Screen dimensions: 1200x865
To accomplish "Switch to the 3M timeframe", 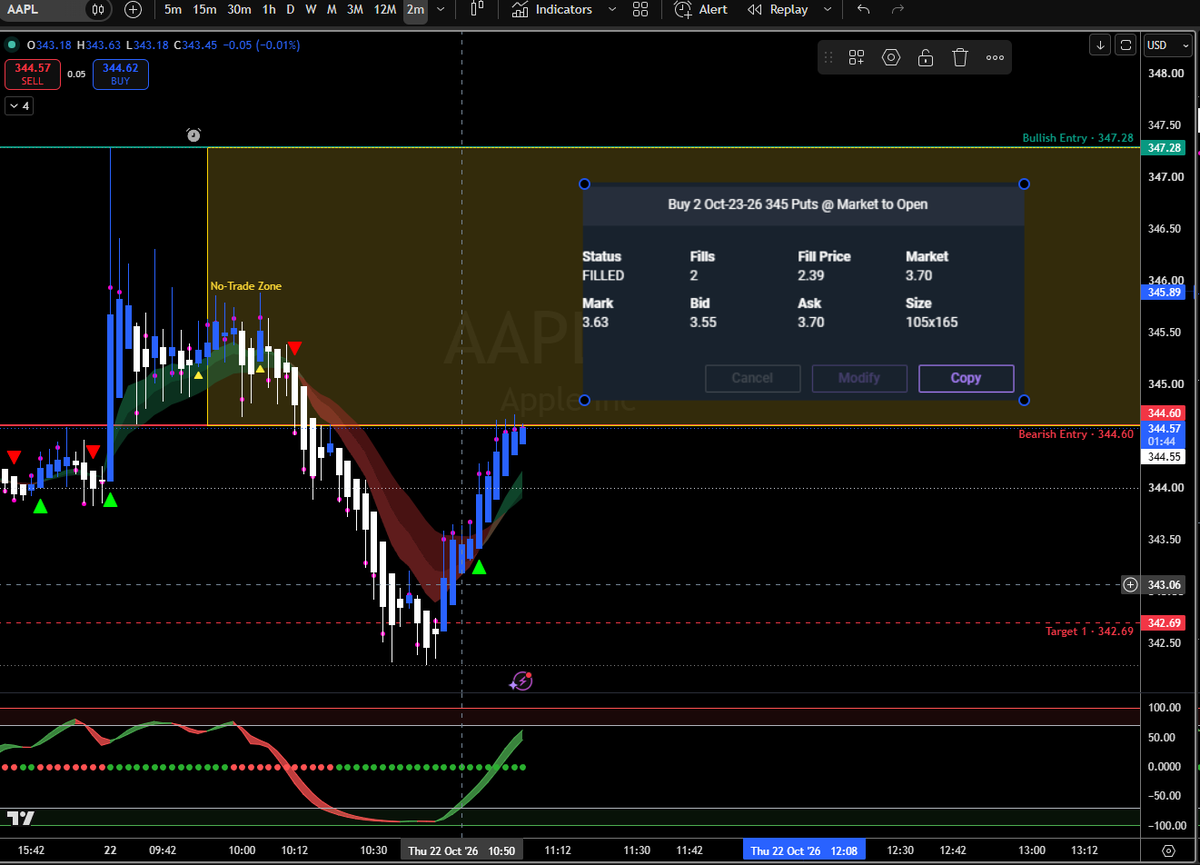I will [355, 10].
